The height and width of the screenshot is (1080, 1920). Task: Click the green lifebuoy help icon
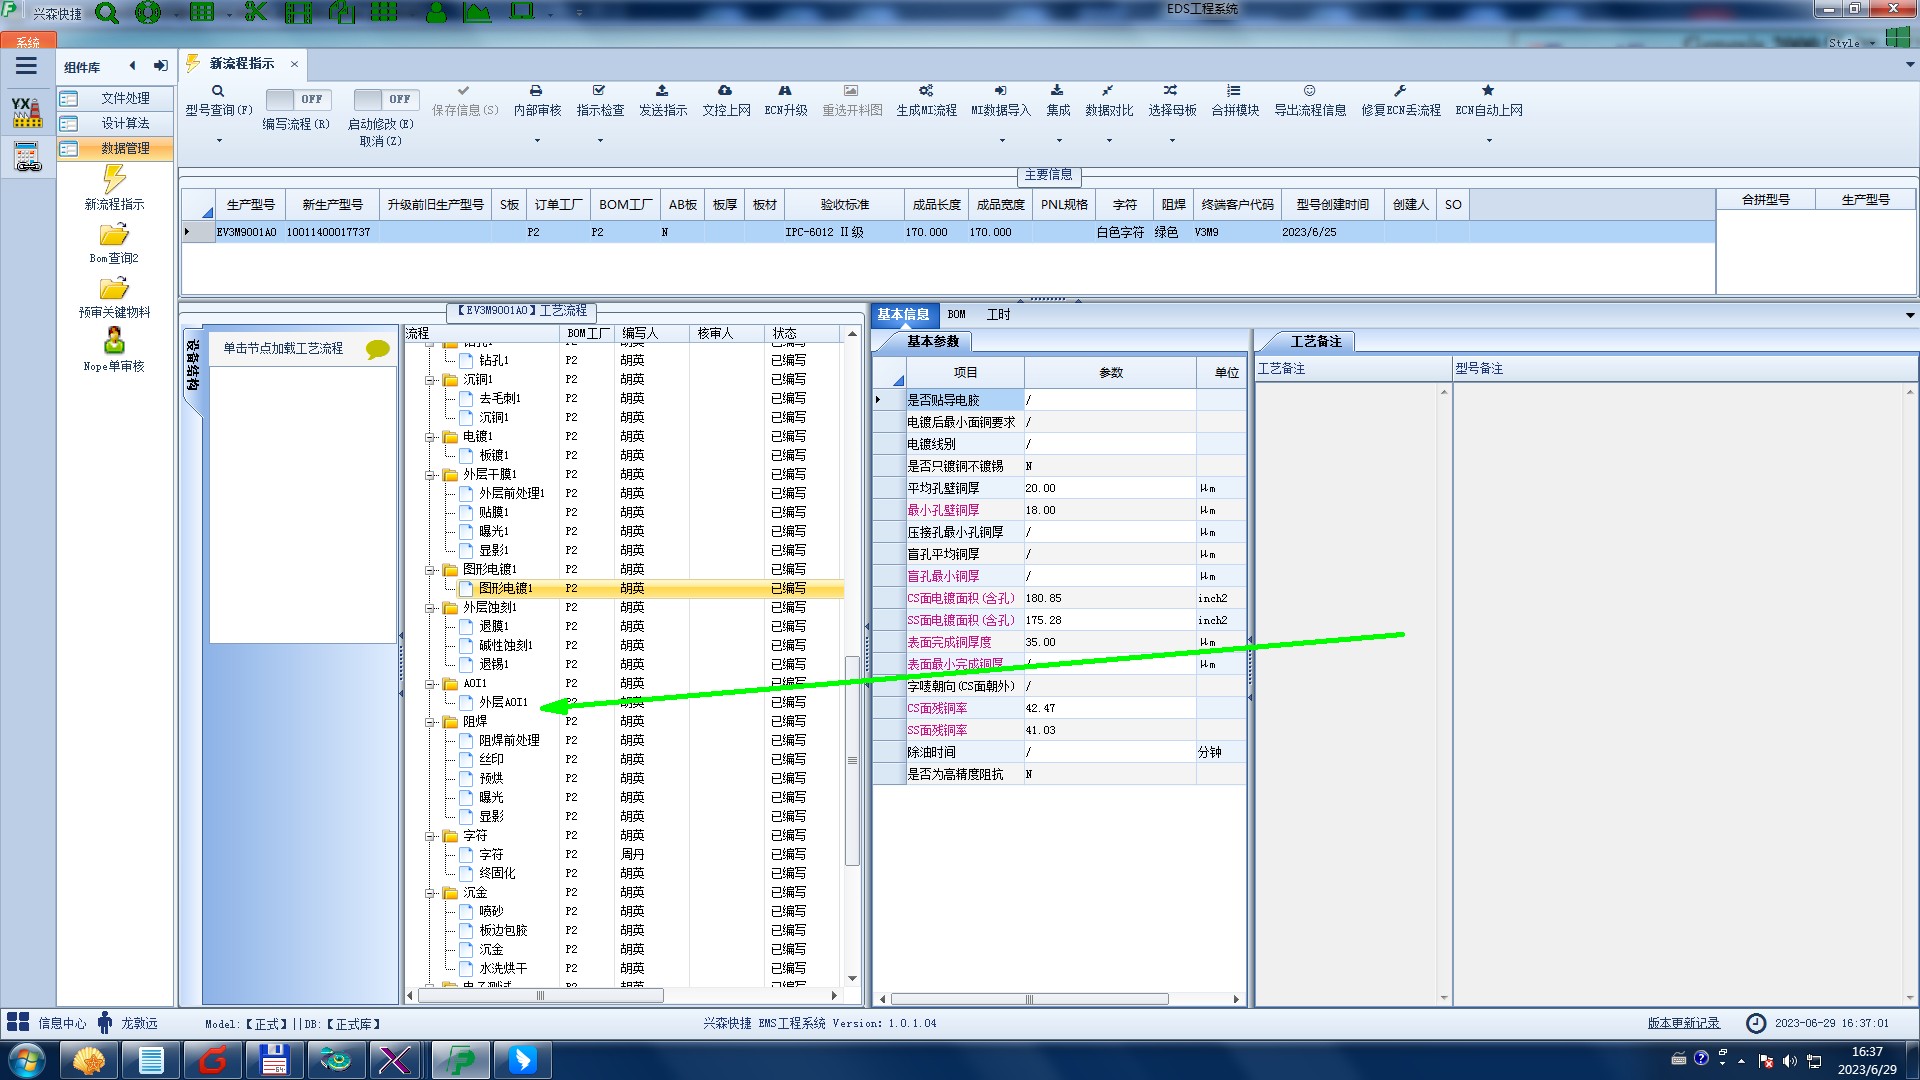click(x=148, y=13)
